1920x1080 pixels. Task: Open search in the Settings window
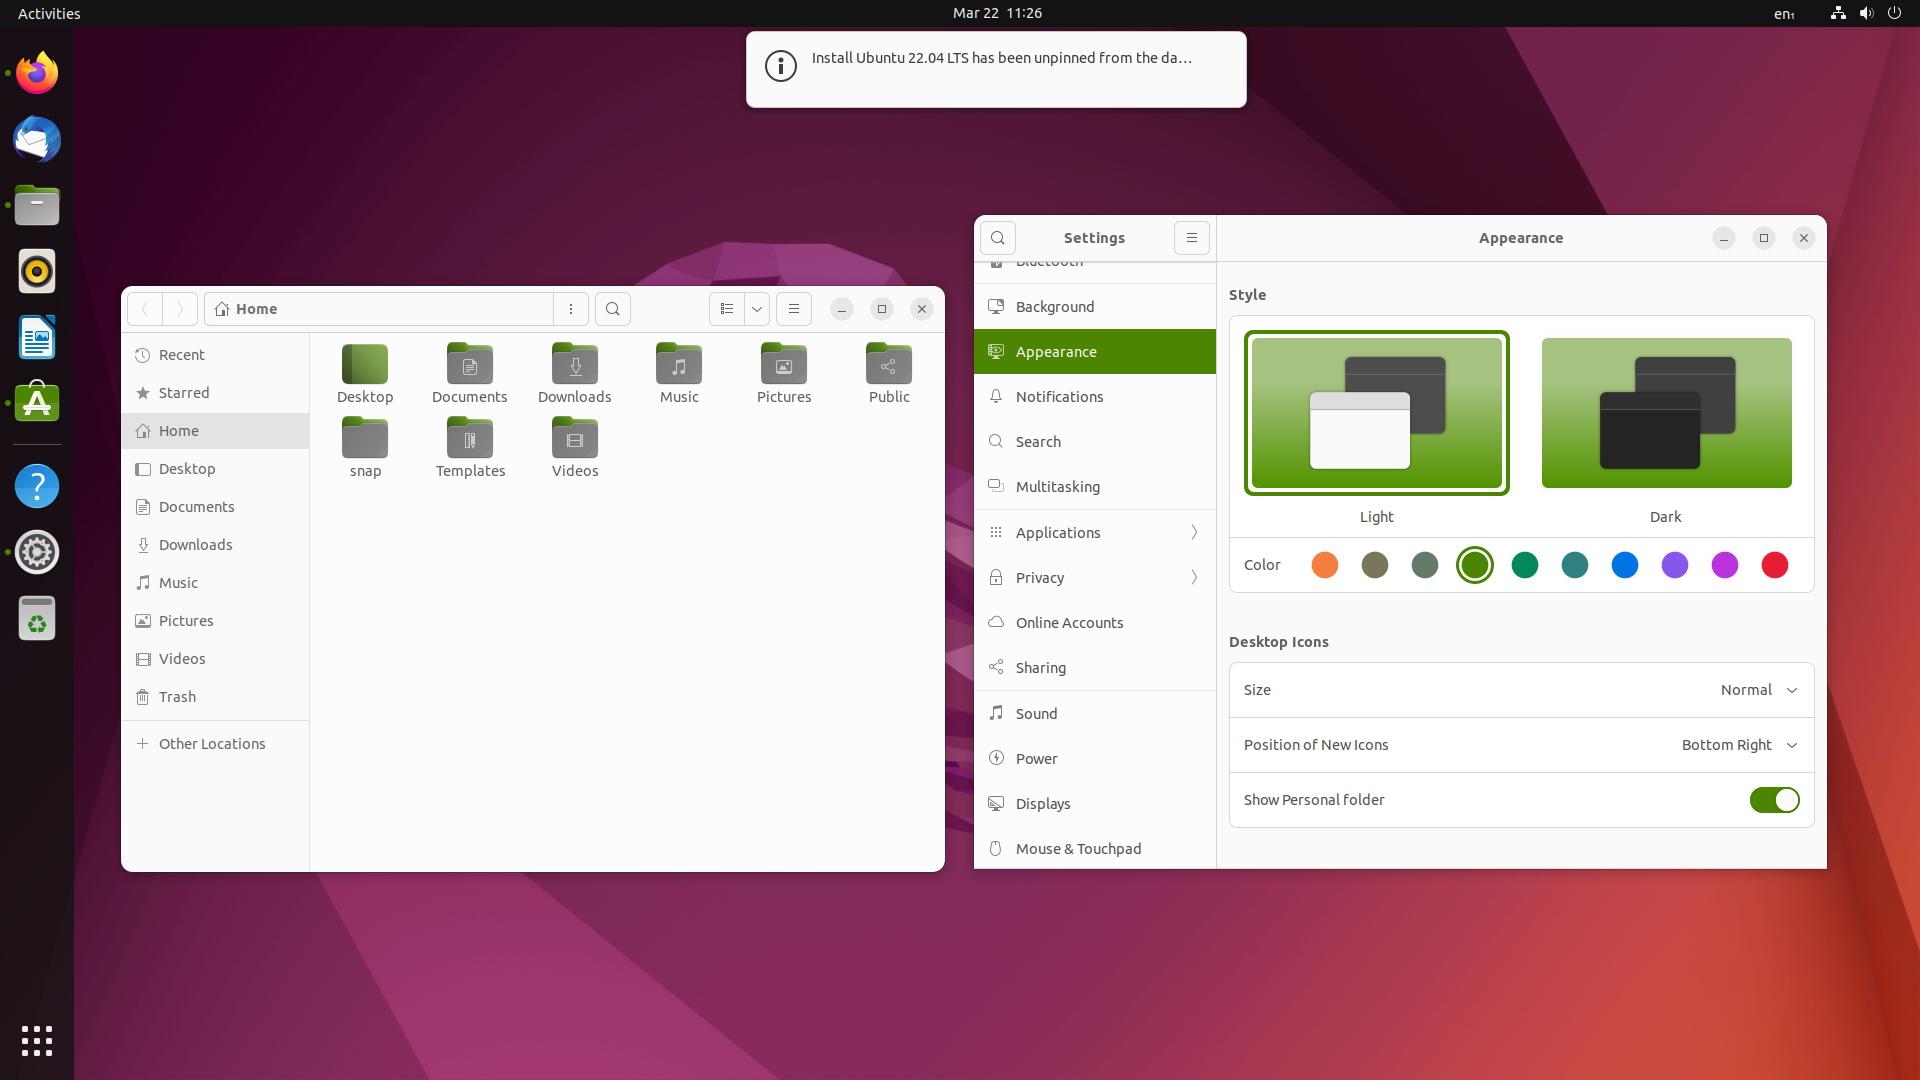[997, 238]
